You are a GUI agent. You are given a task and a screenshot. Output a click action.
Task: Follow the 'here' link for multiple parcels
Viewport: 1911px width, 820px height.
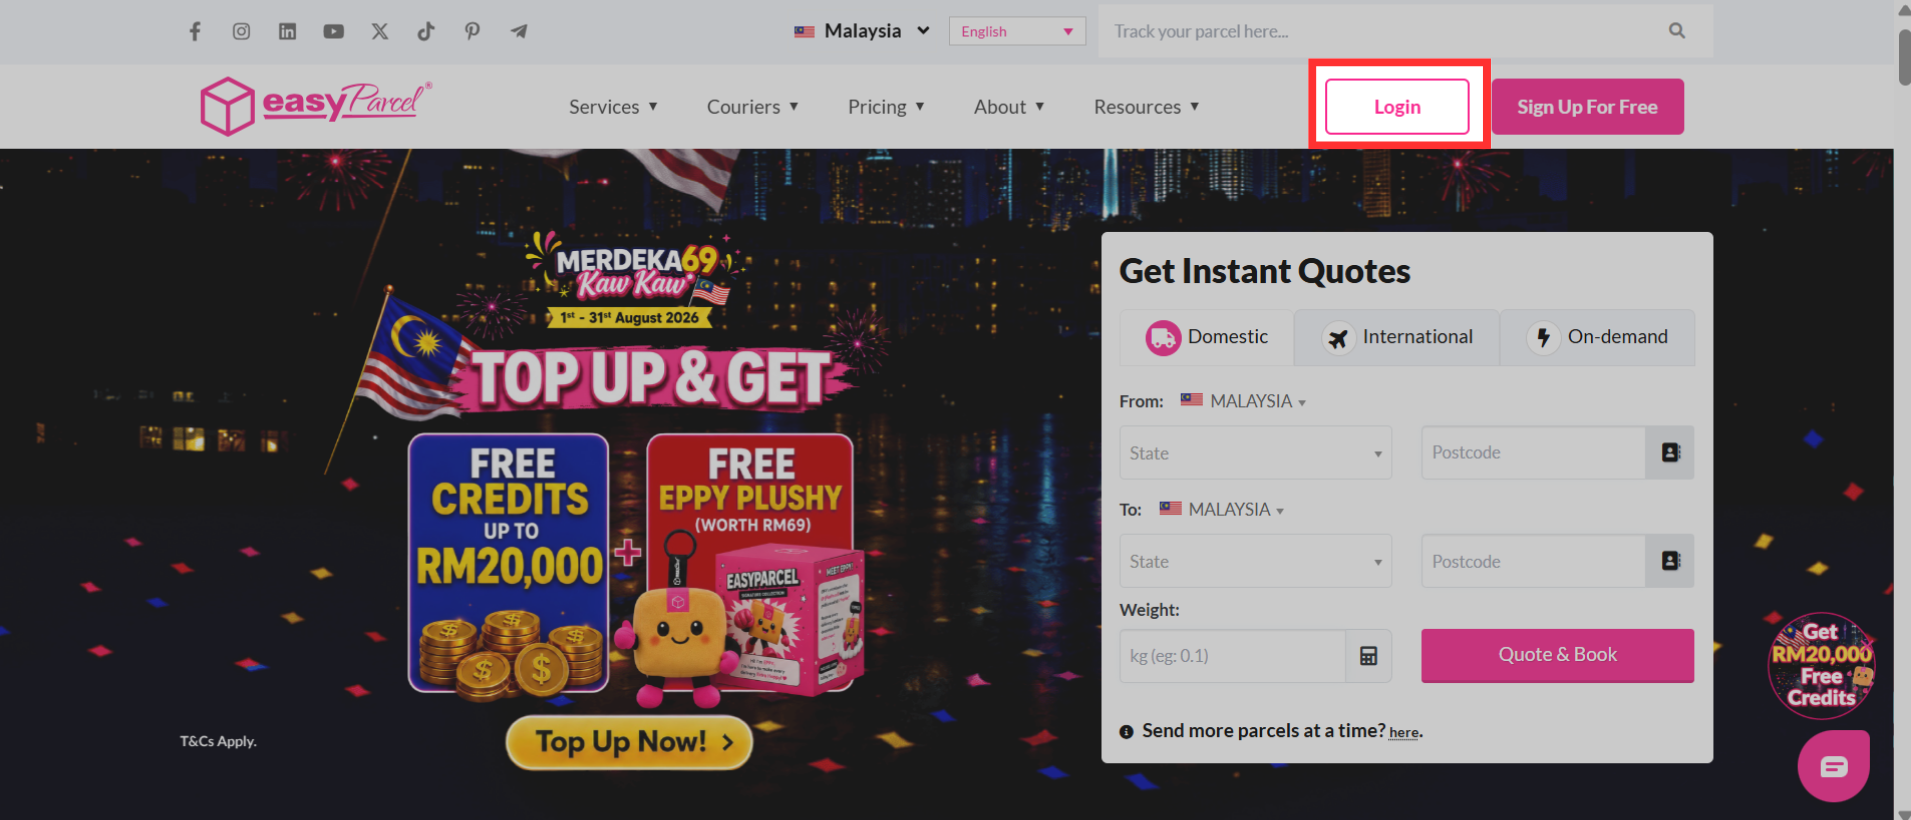1403,732
